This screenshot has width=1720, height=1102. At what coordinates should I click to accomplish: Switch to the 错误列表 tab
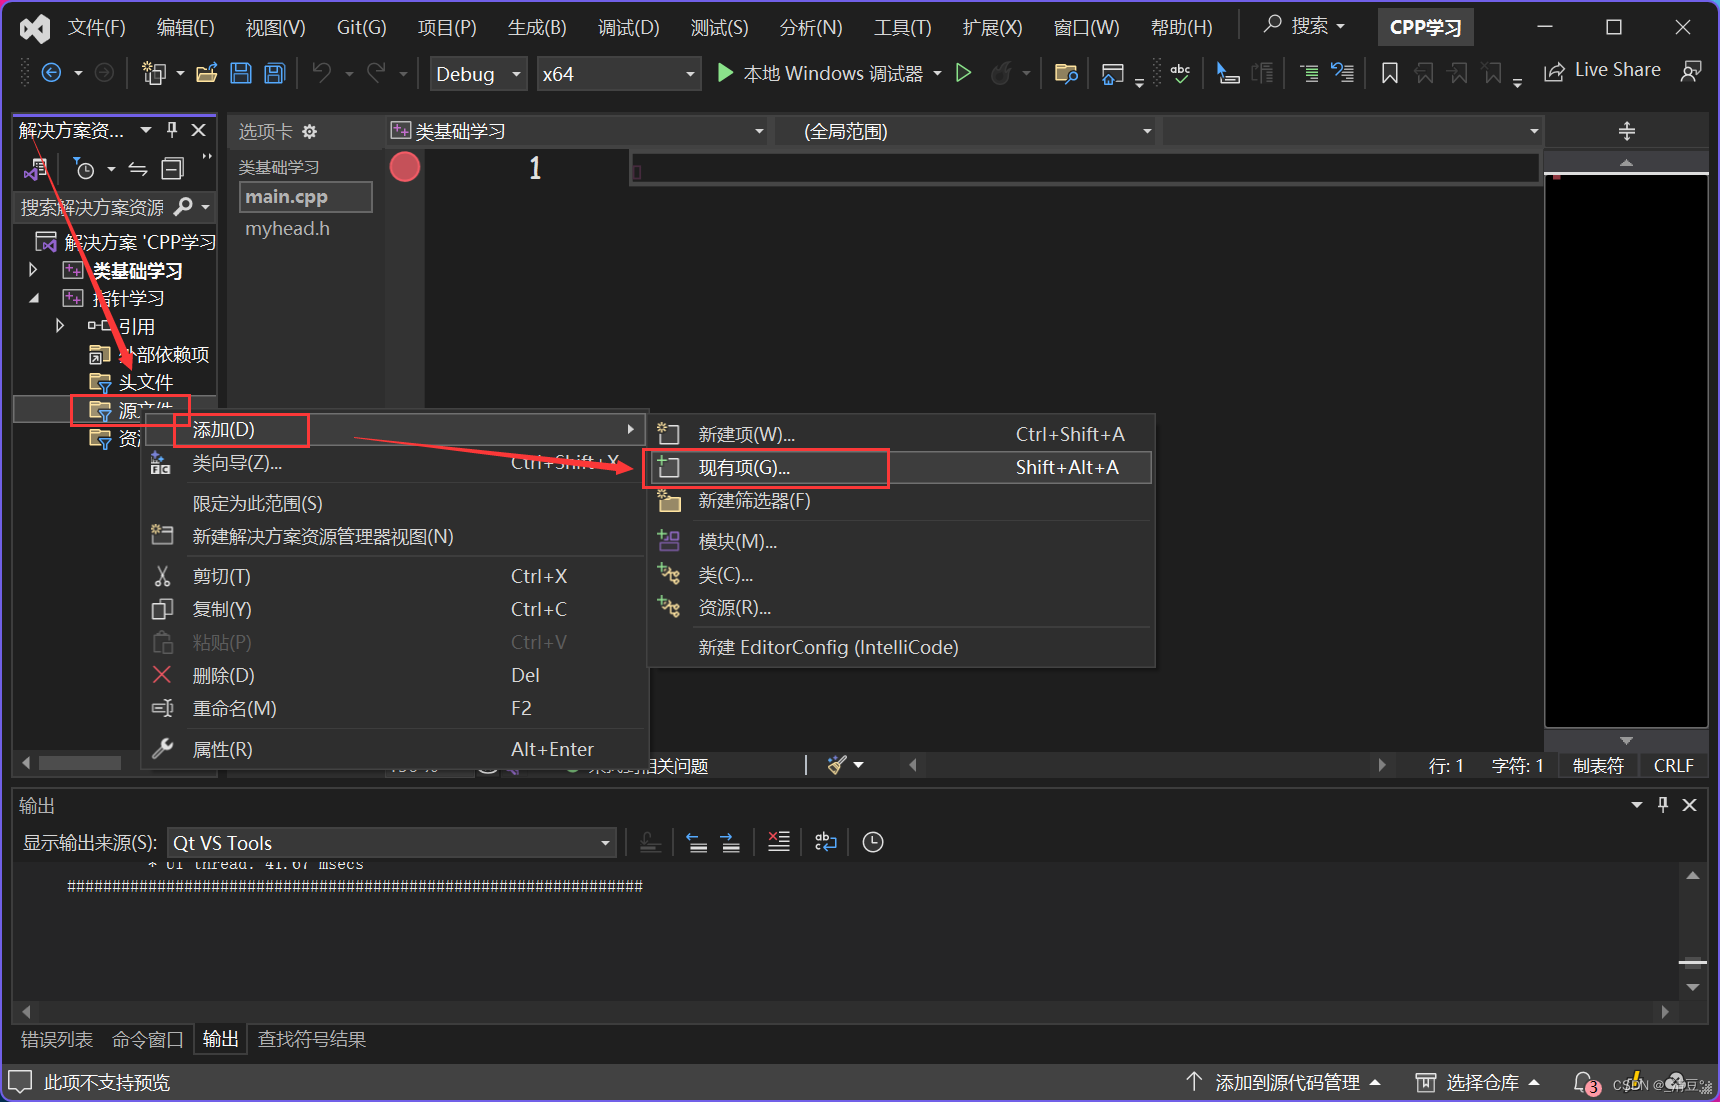(57, 1040)
